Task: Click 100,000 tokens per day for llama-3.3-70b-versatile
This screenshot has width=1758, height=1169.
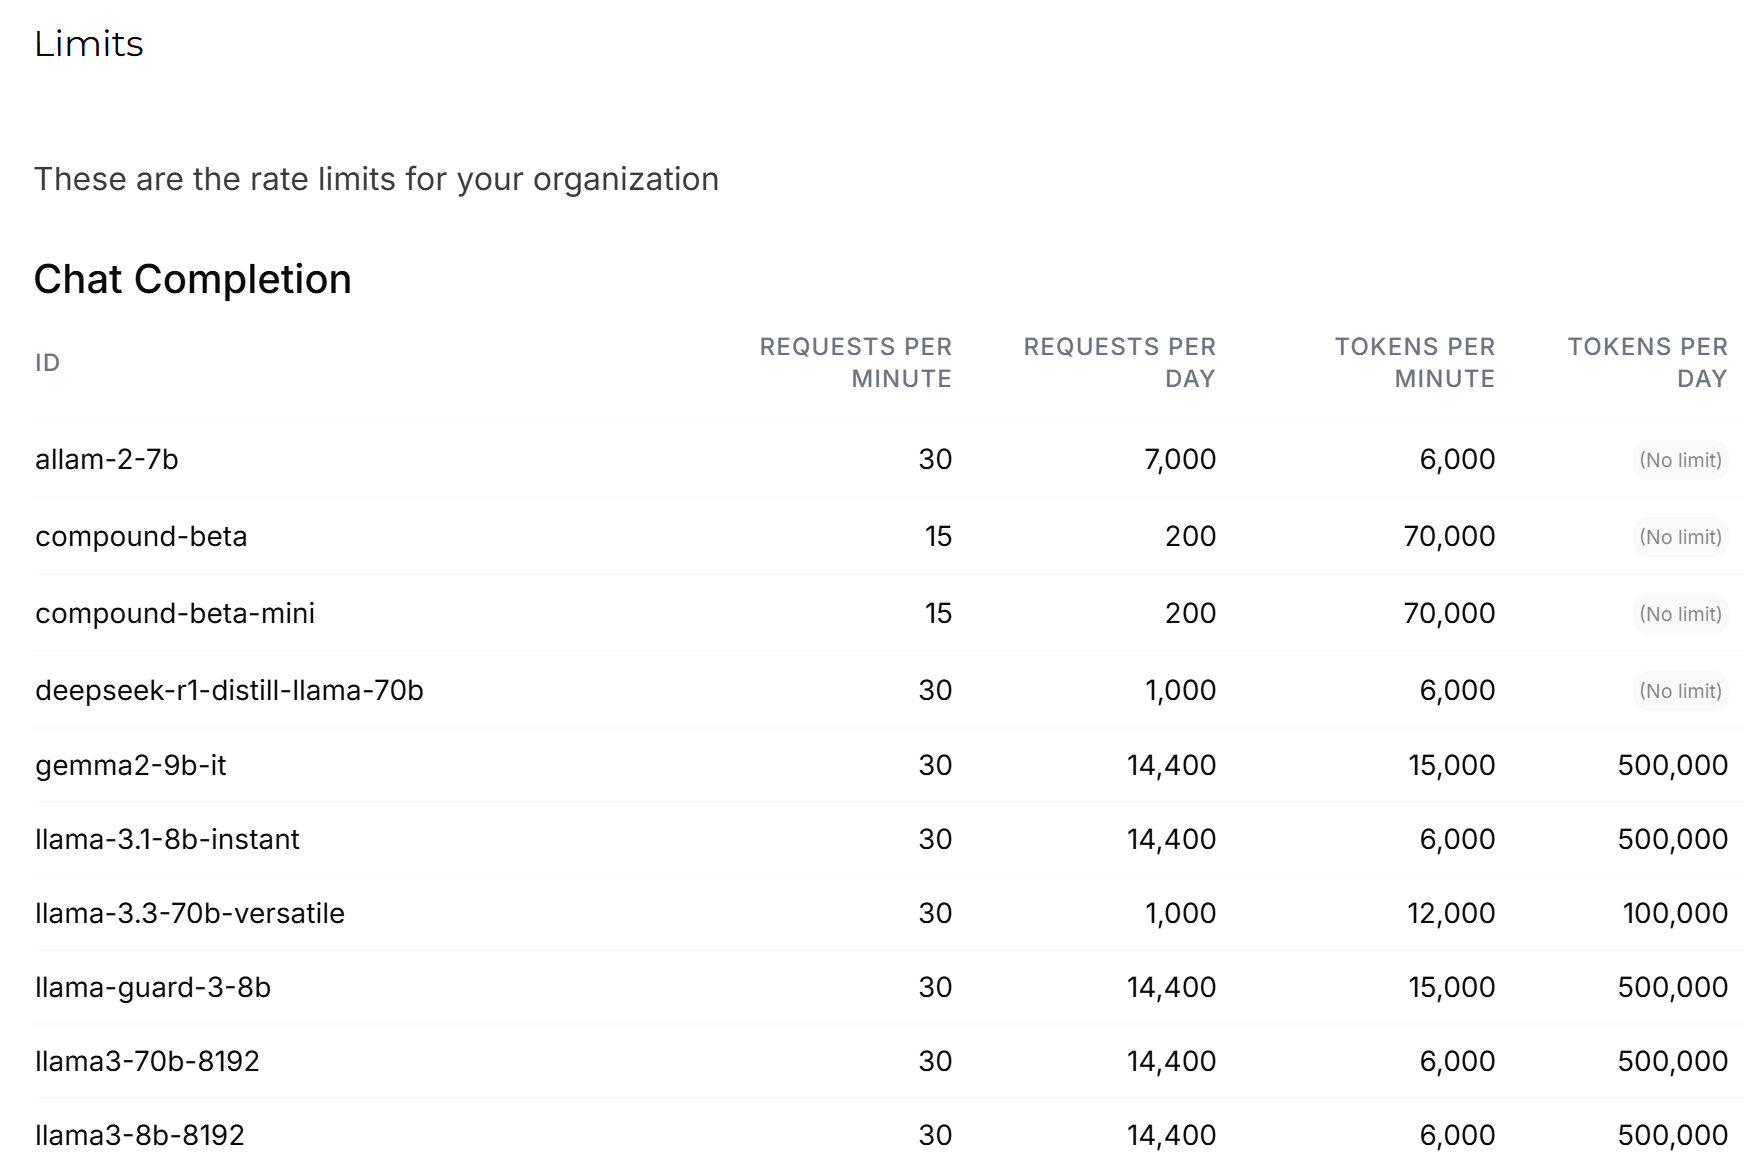Action: tap(1676, 913)
